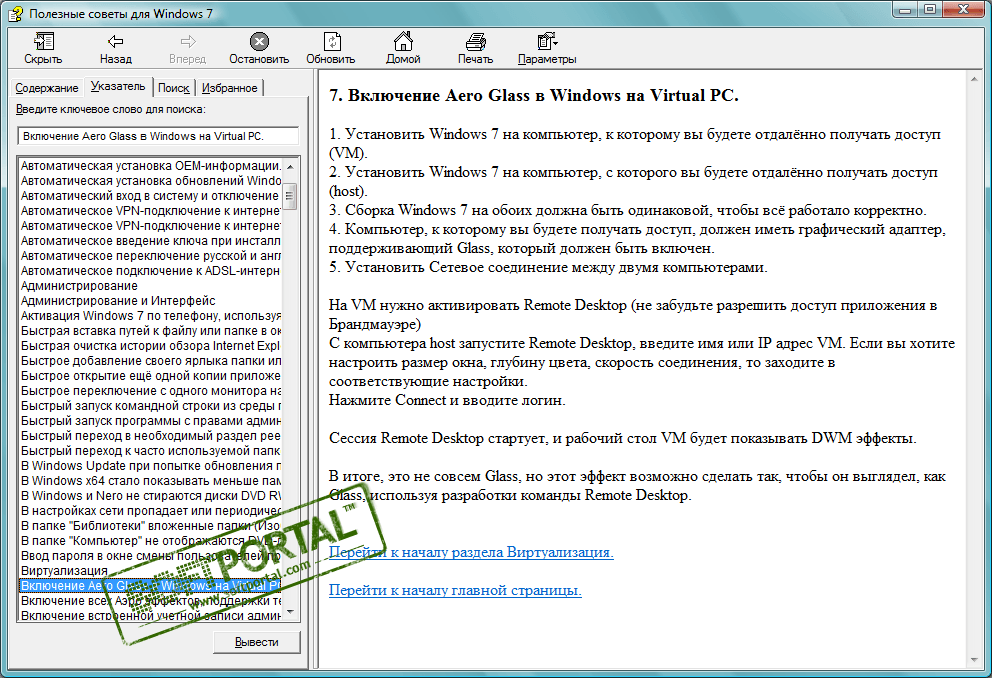Screen dimensions: 992x678
Task: Select 'Быстрый запуск программы с правами' entry
Action: [x=151, y=421]
